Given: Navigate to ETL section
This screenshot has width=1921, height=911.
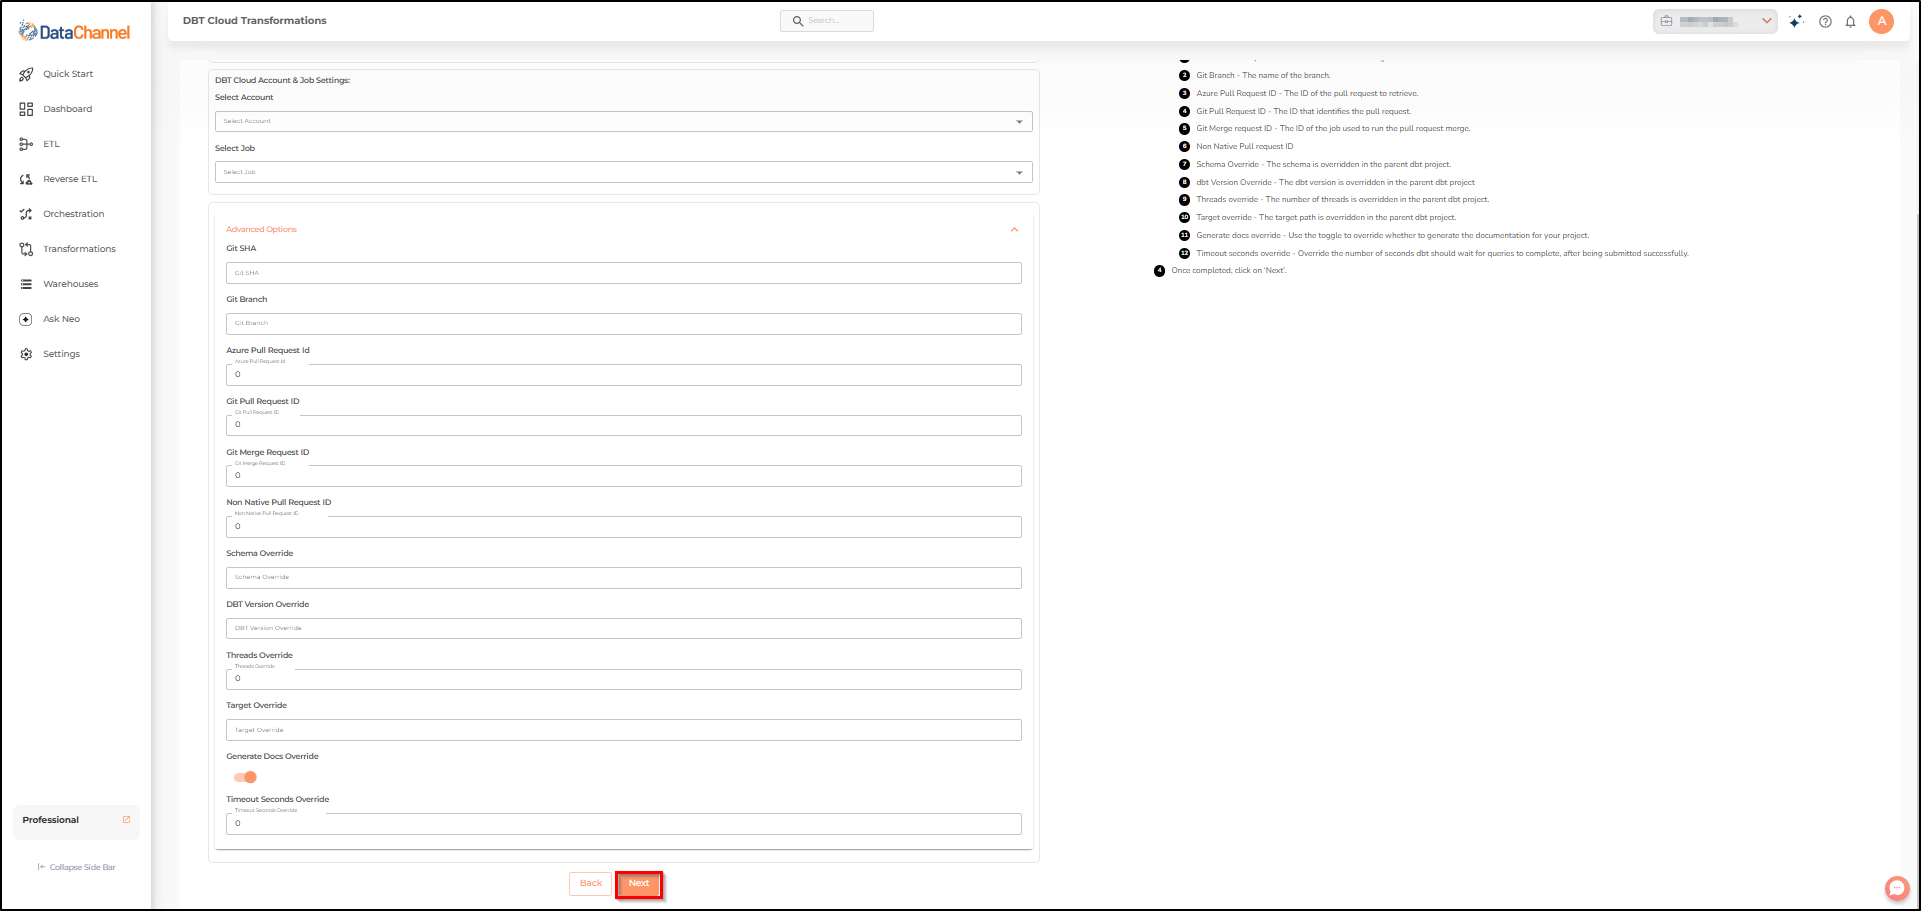Looking at the screenshot, I should pyautogui.click(x=51, y=144).
